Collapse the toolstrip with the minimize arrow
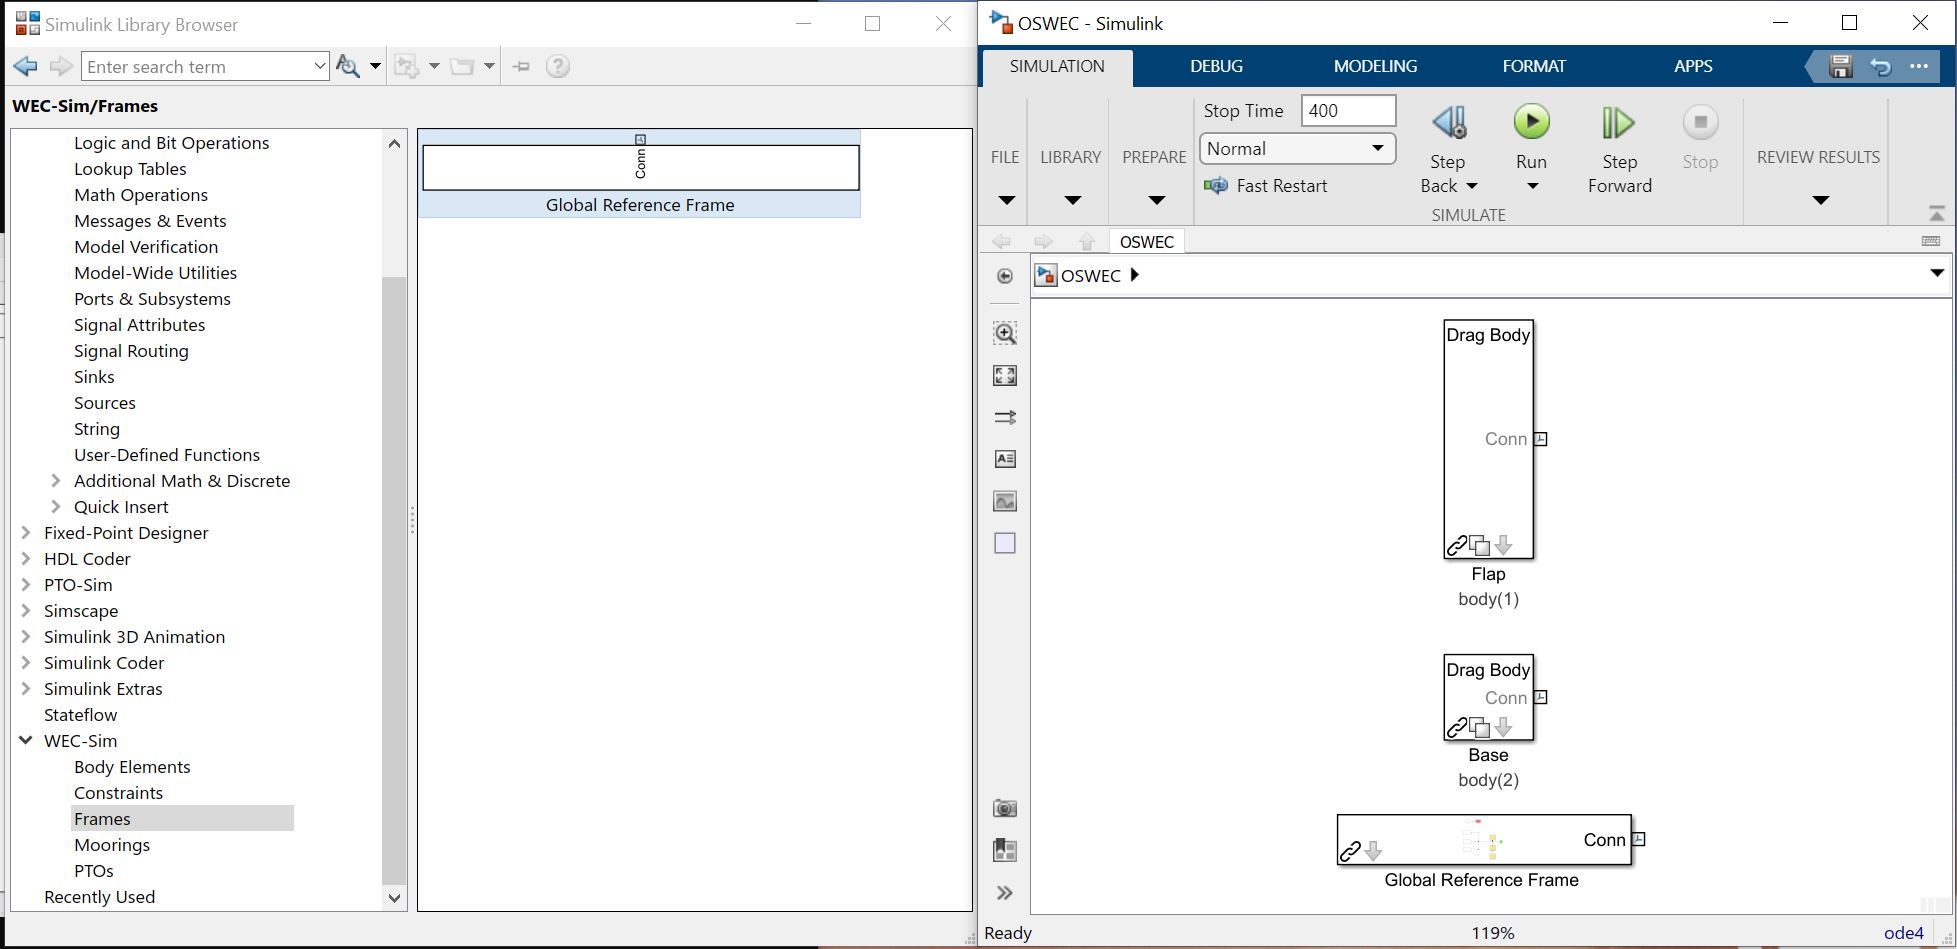The image size is (1957, 949). [1936, 213]
